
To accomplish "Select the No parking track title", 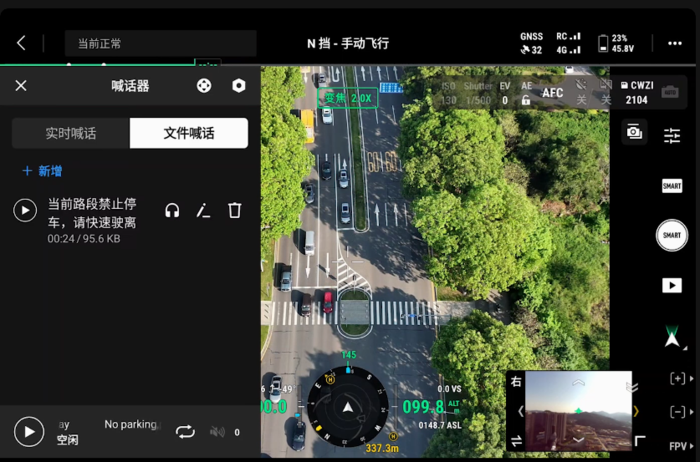I will (132, 424).
